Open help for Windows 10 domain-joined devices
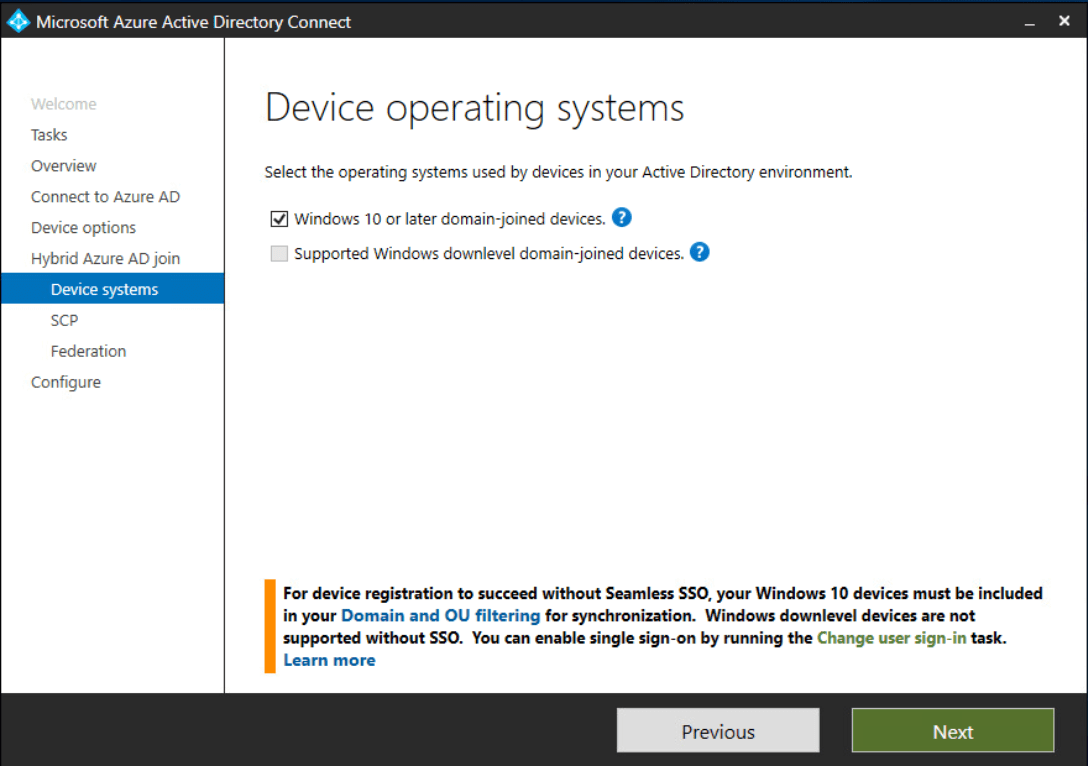Viewport: 1088px width, 766px height. point(621,217)
